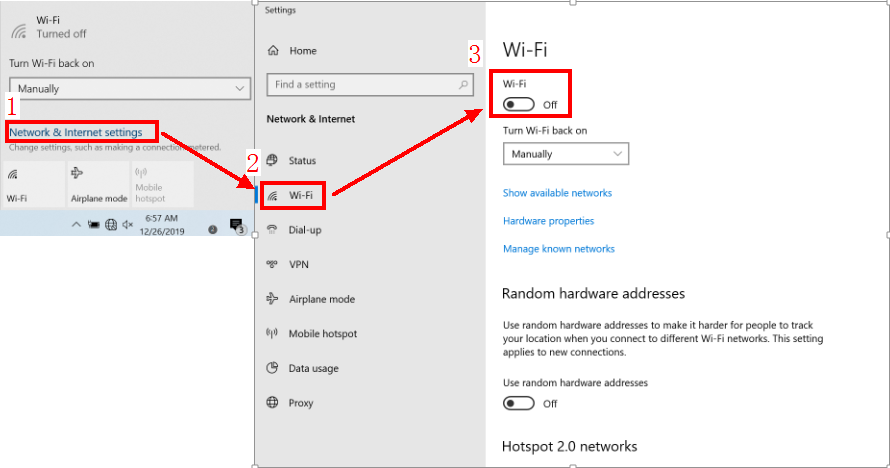This screenshot has width=890, height=468.
Task: Show hidden icons with taskbar chevron
Action: coord(76,226)
